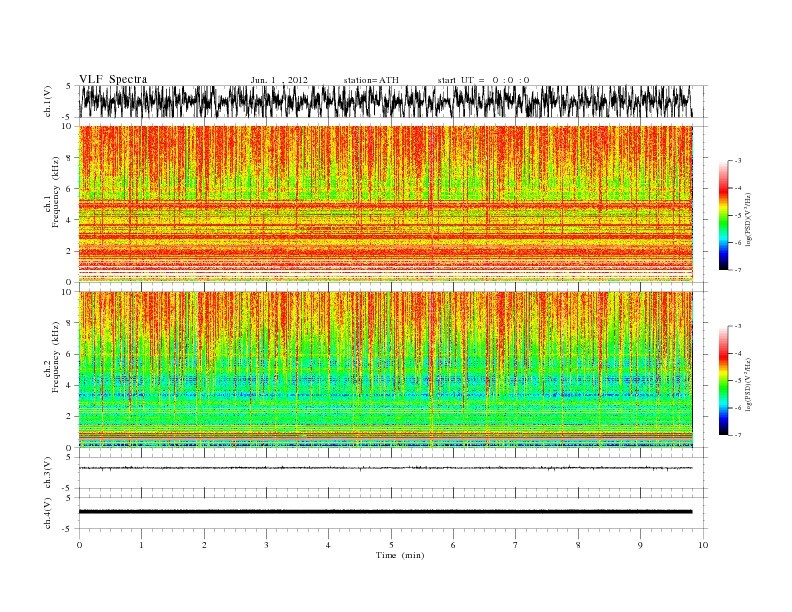Select the date text "Jun. 1 , 2012"
Screen dimensions: 792x612
tap(279, 80)
